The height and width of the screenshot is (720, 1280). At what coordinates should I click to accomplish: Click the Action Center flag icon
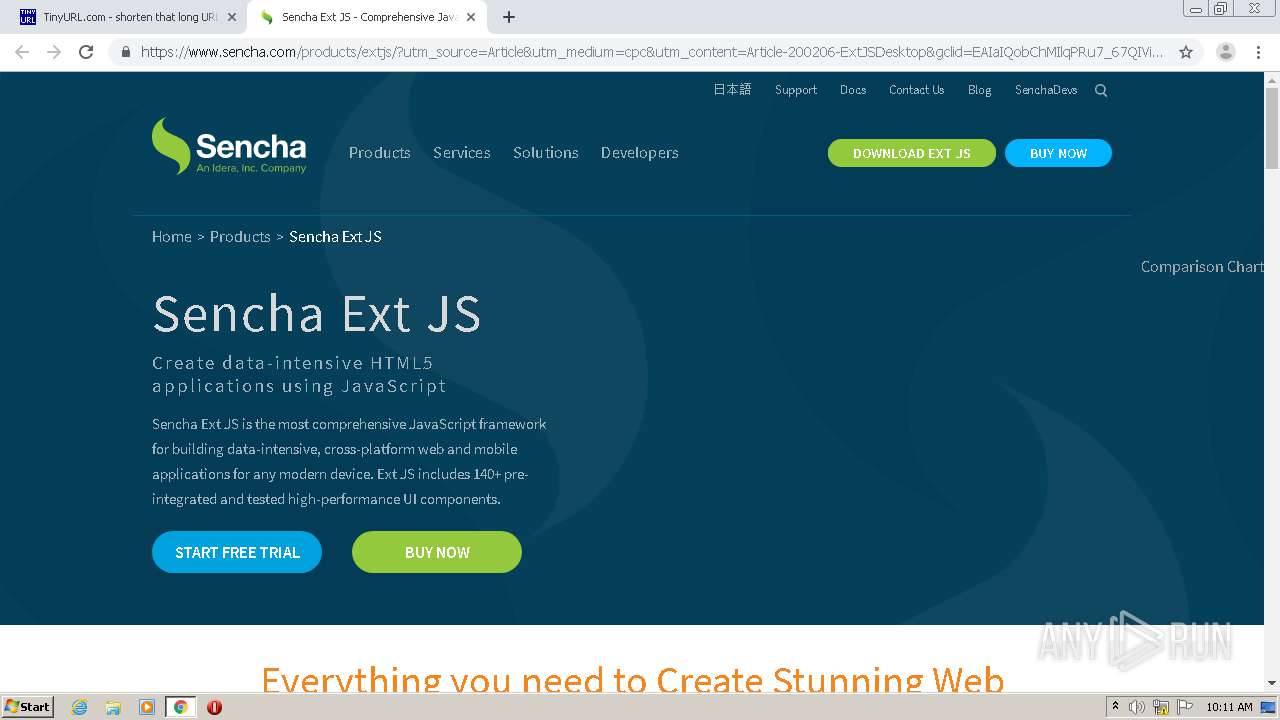coord(1185,707)
